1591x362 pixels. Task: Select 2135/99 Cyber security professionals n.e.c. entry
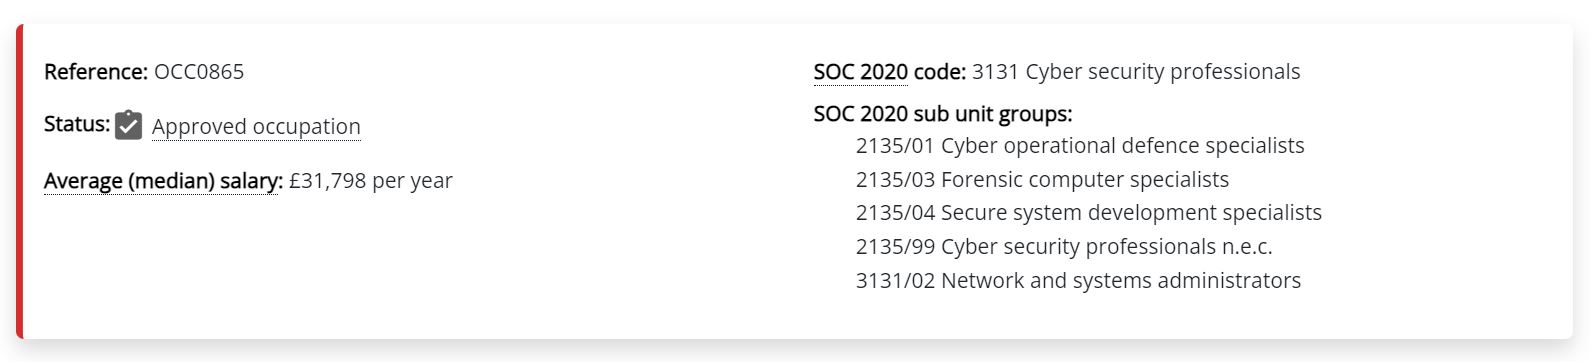(x=1064, y=247)
